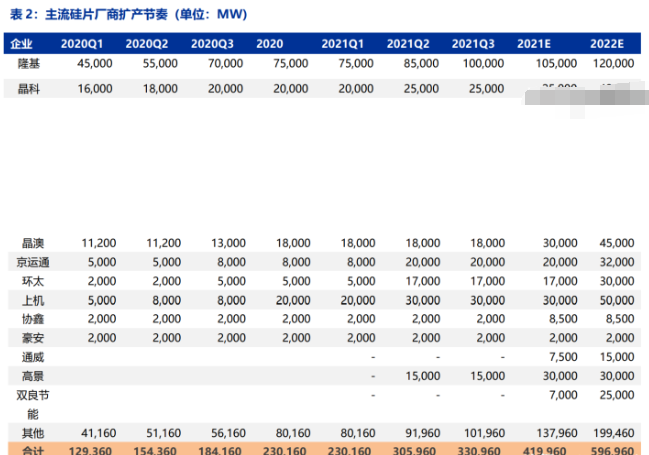Select the 企业 column header

coord(22,44)
